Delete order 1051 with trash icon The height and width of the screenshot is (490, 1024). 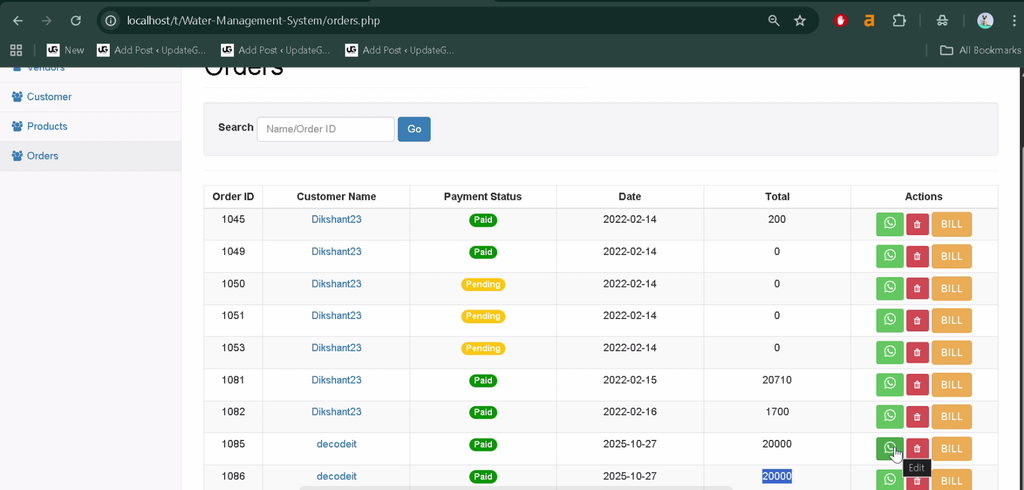917,321
